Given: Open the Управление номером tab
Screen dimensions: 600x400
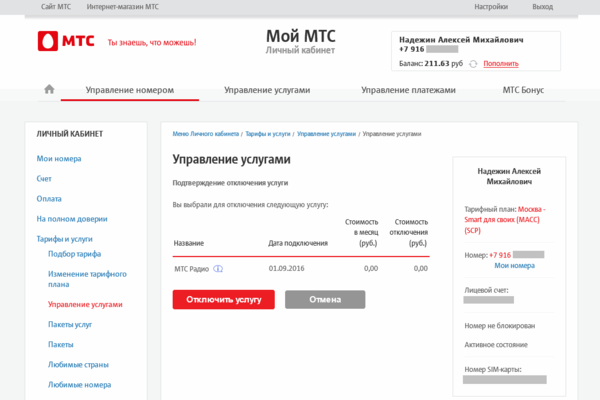Looking at the screenshot, I should [130, 90].
